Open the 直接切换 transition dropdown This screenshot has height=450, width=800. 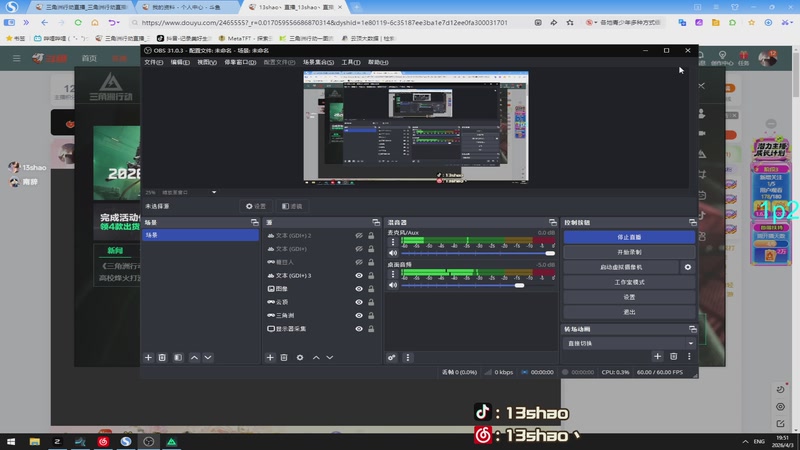point(629,343)
